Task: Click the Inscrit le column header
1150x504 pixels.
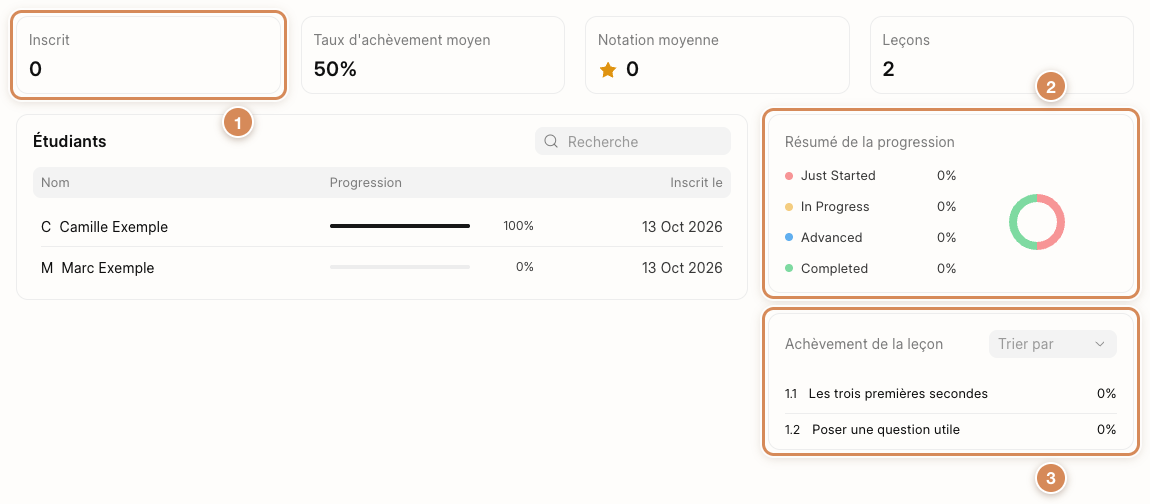Action: [x=696, y=183]
